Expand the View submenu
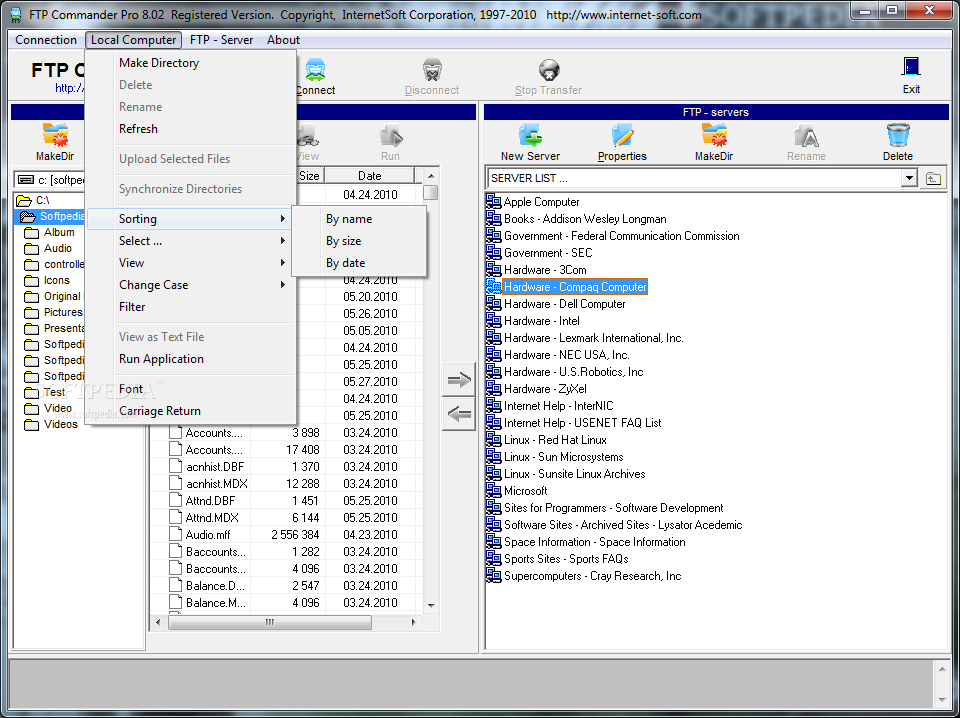Screen dimensions: 960x718 click(x=192, y=263)
